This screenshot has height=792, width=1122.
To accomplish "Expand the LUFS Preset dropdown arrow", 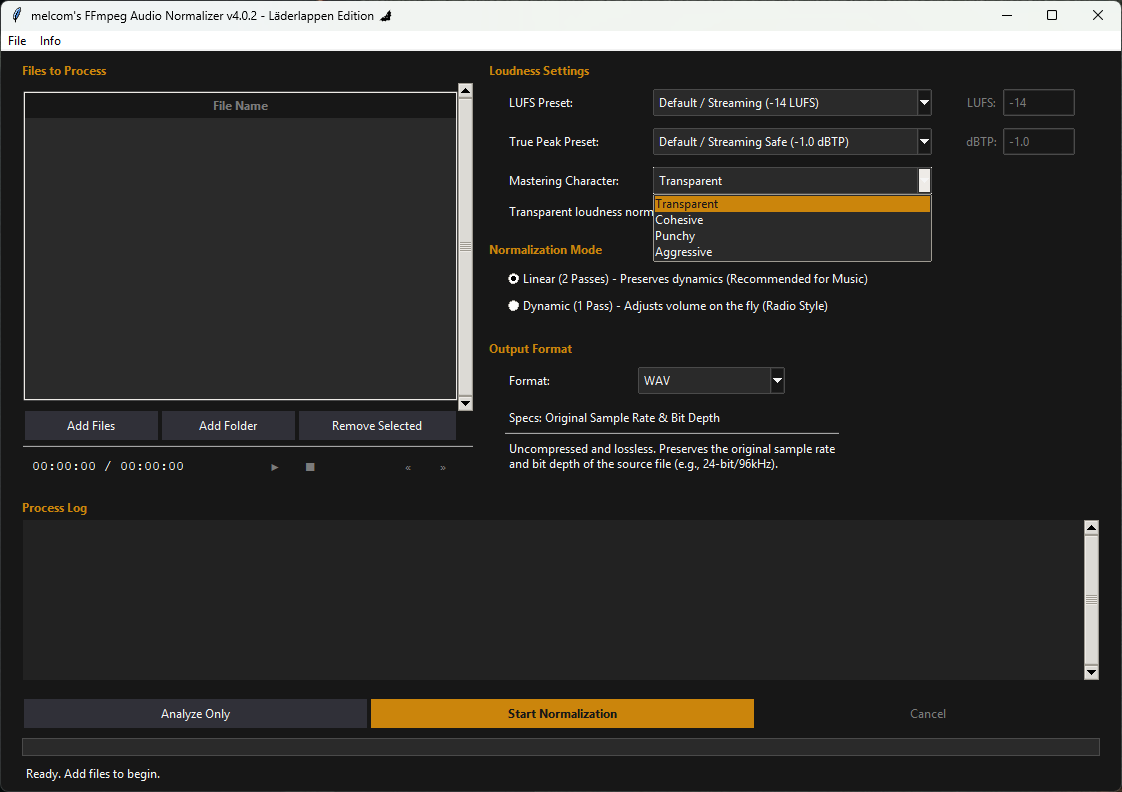I will coord(925,102).
